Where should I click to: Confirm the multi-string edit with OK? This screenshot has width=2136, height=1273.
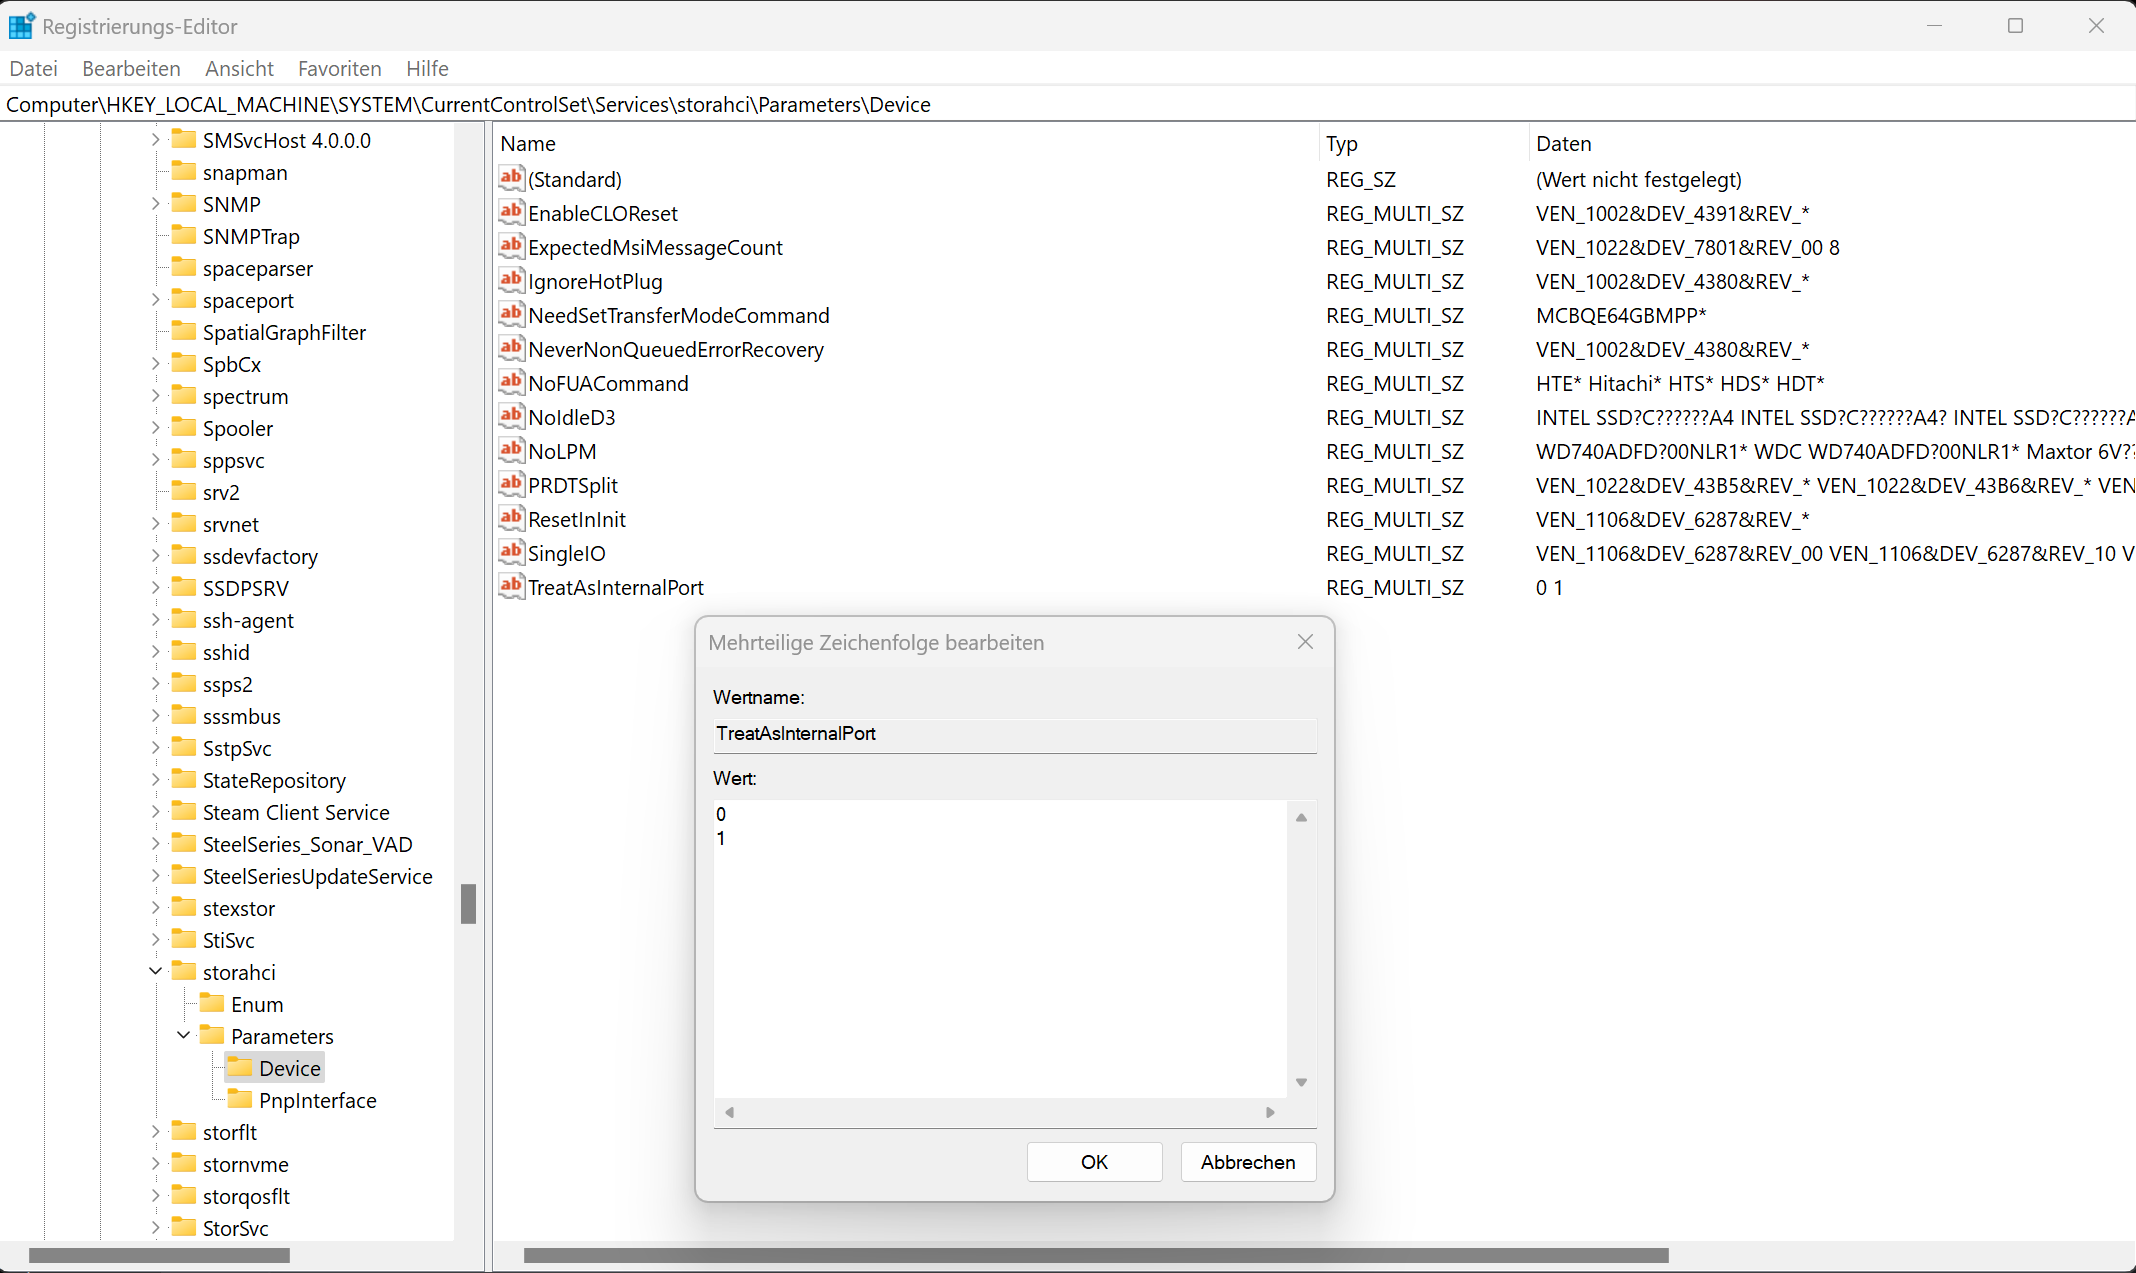click(1094, 1161)
